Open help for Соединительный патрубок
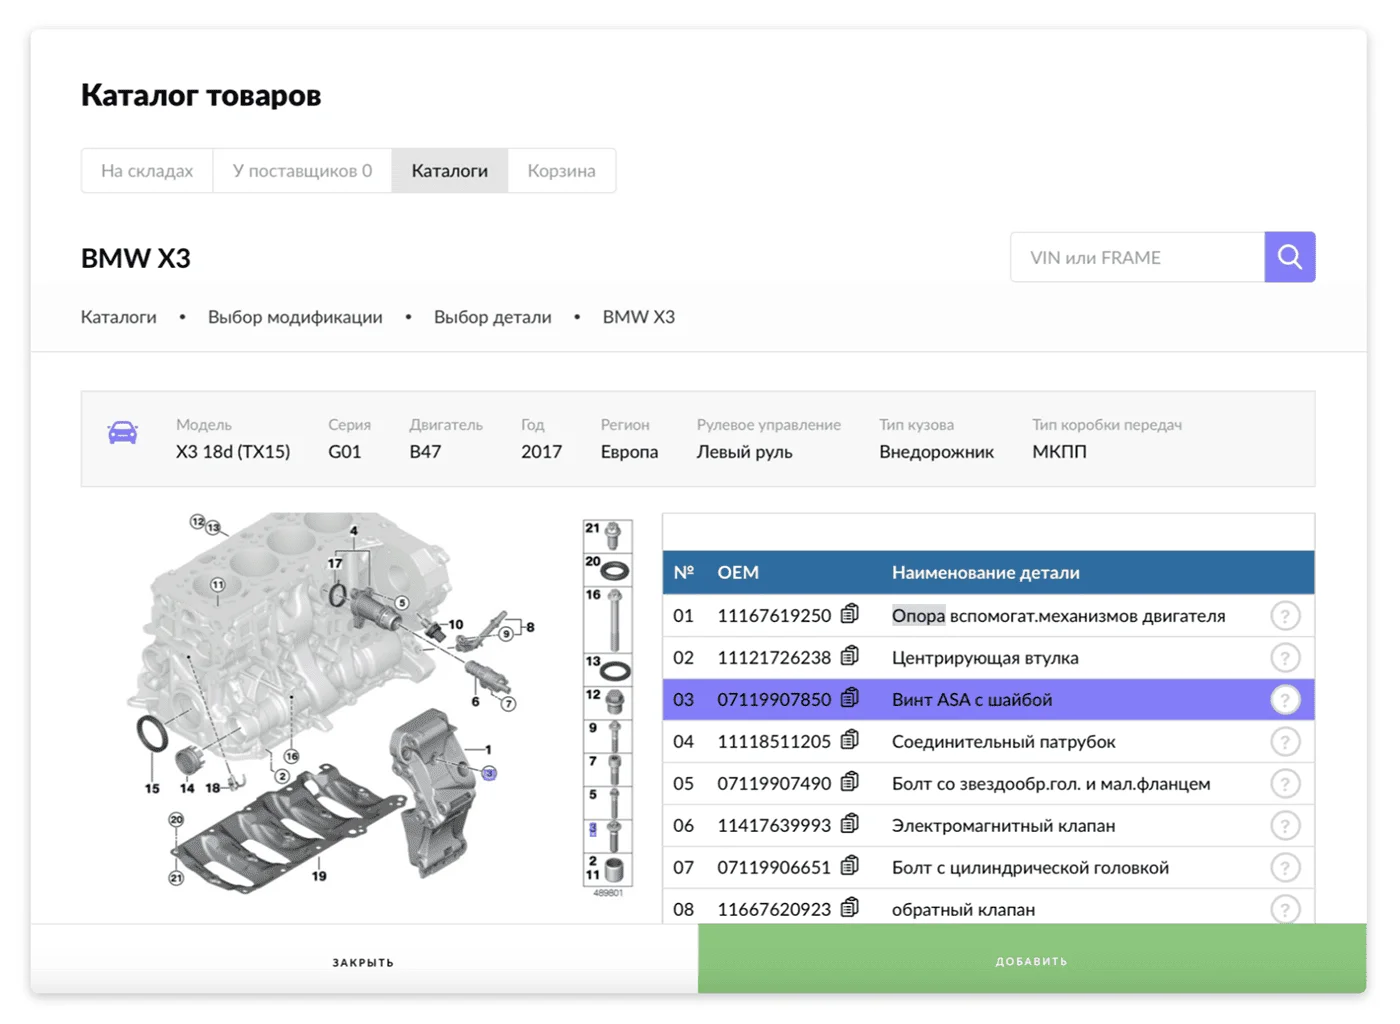Viewport: 1400px width, 1024px height. point(1285,742)
